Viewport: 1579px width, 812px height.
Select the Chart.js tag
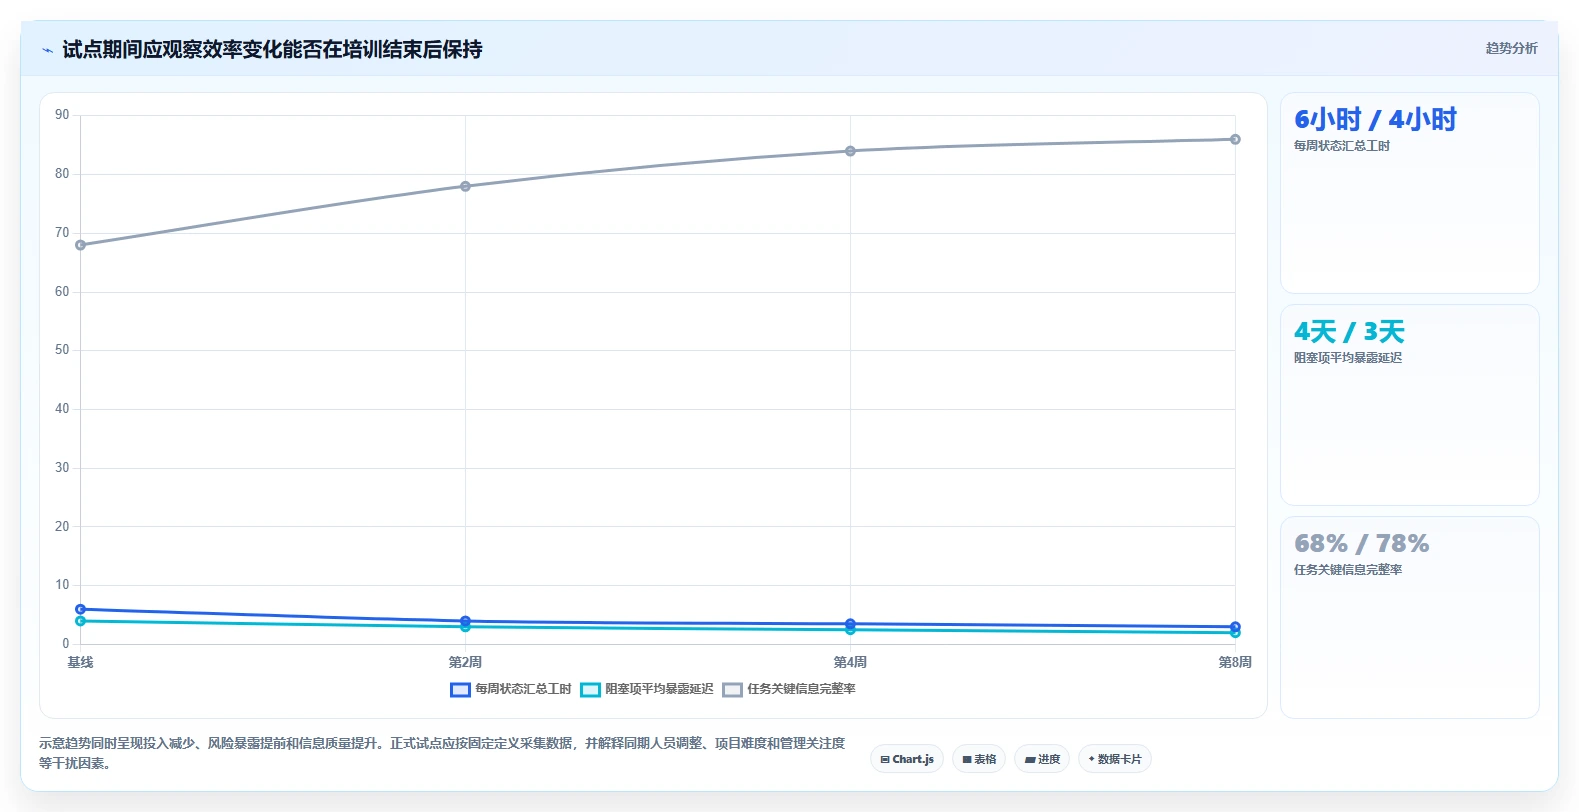coord(907,759)
